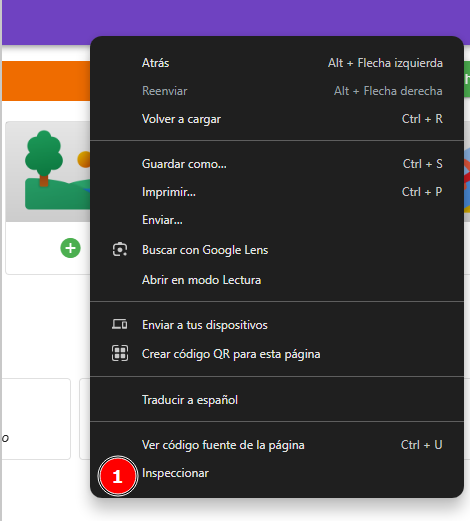Viewport: 470px width, 521px height.
Task: Click the Google Lens camera icon
Action: pyautogui.click(x=120, y=250)
